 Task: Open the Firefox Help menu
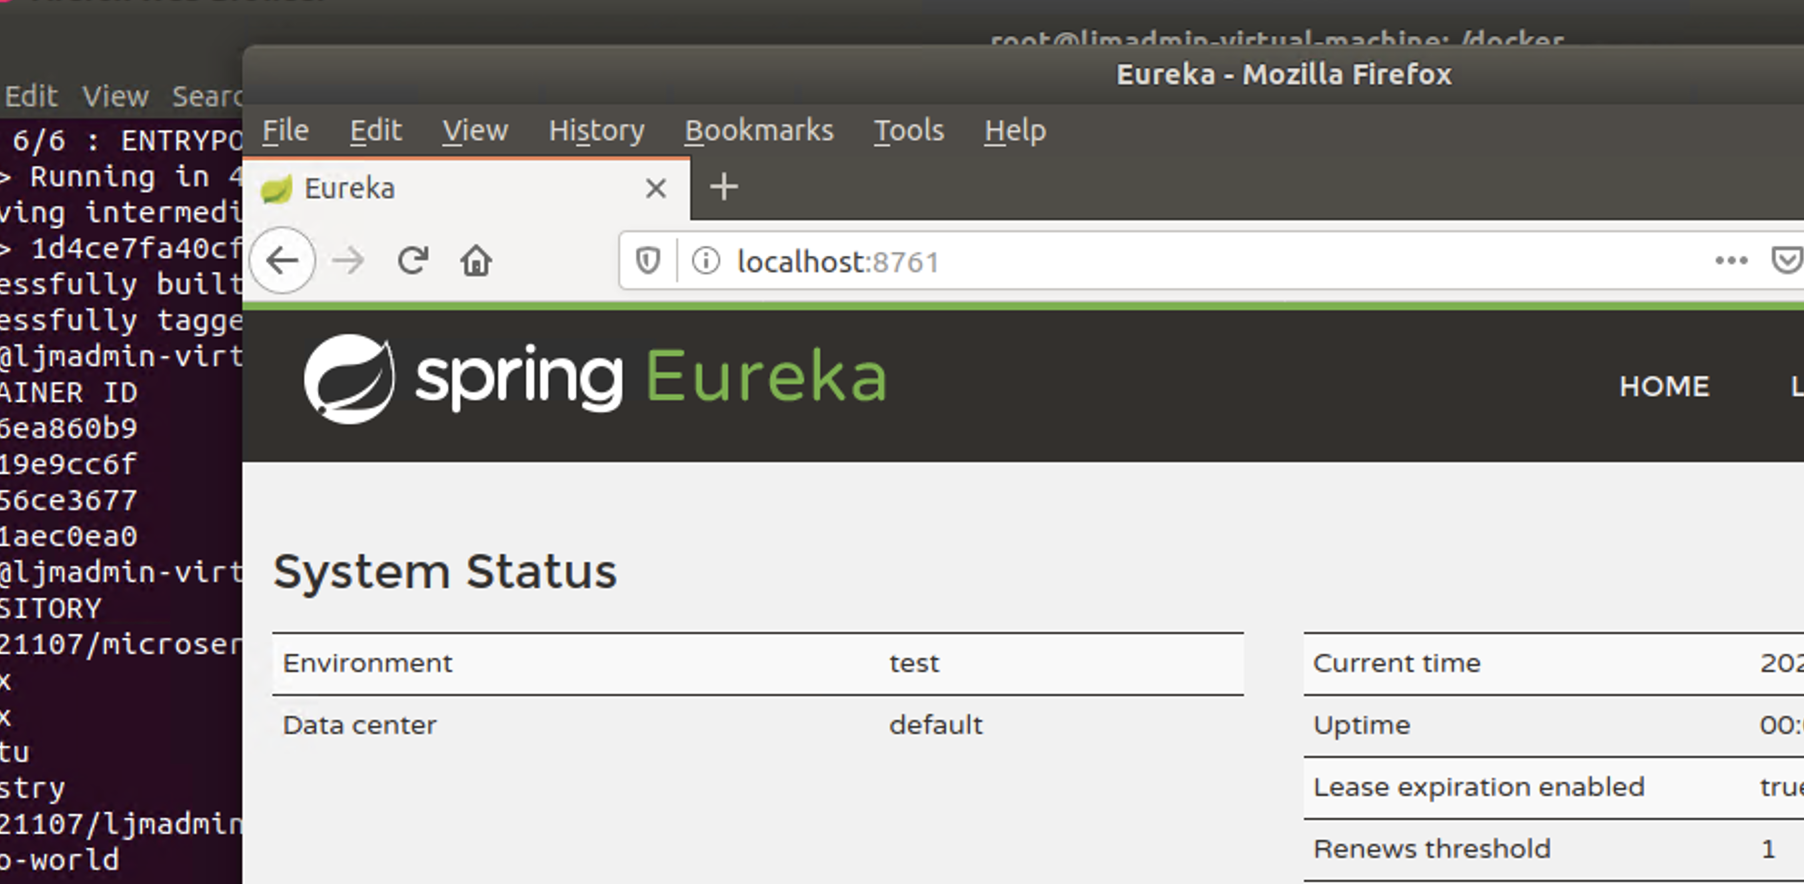(1015, 130)
